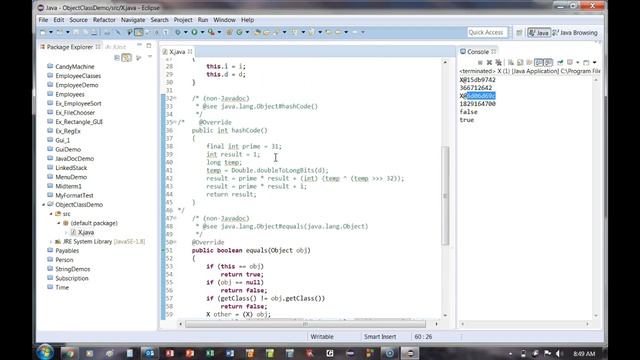
Task: Open the Source menu
Action: (x=78, y=20)
